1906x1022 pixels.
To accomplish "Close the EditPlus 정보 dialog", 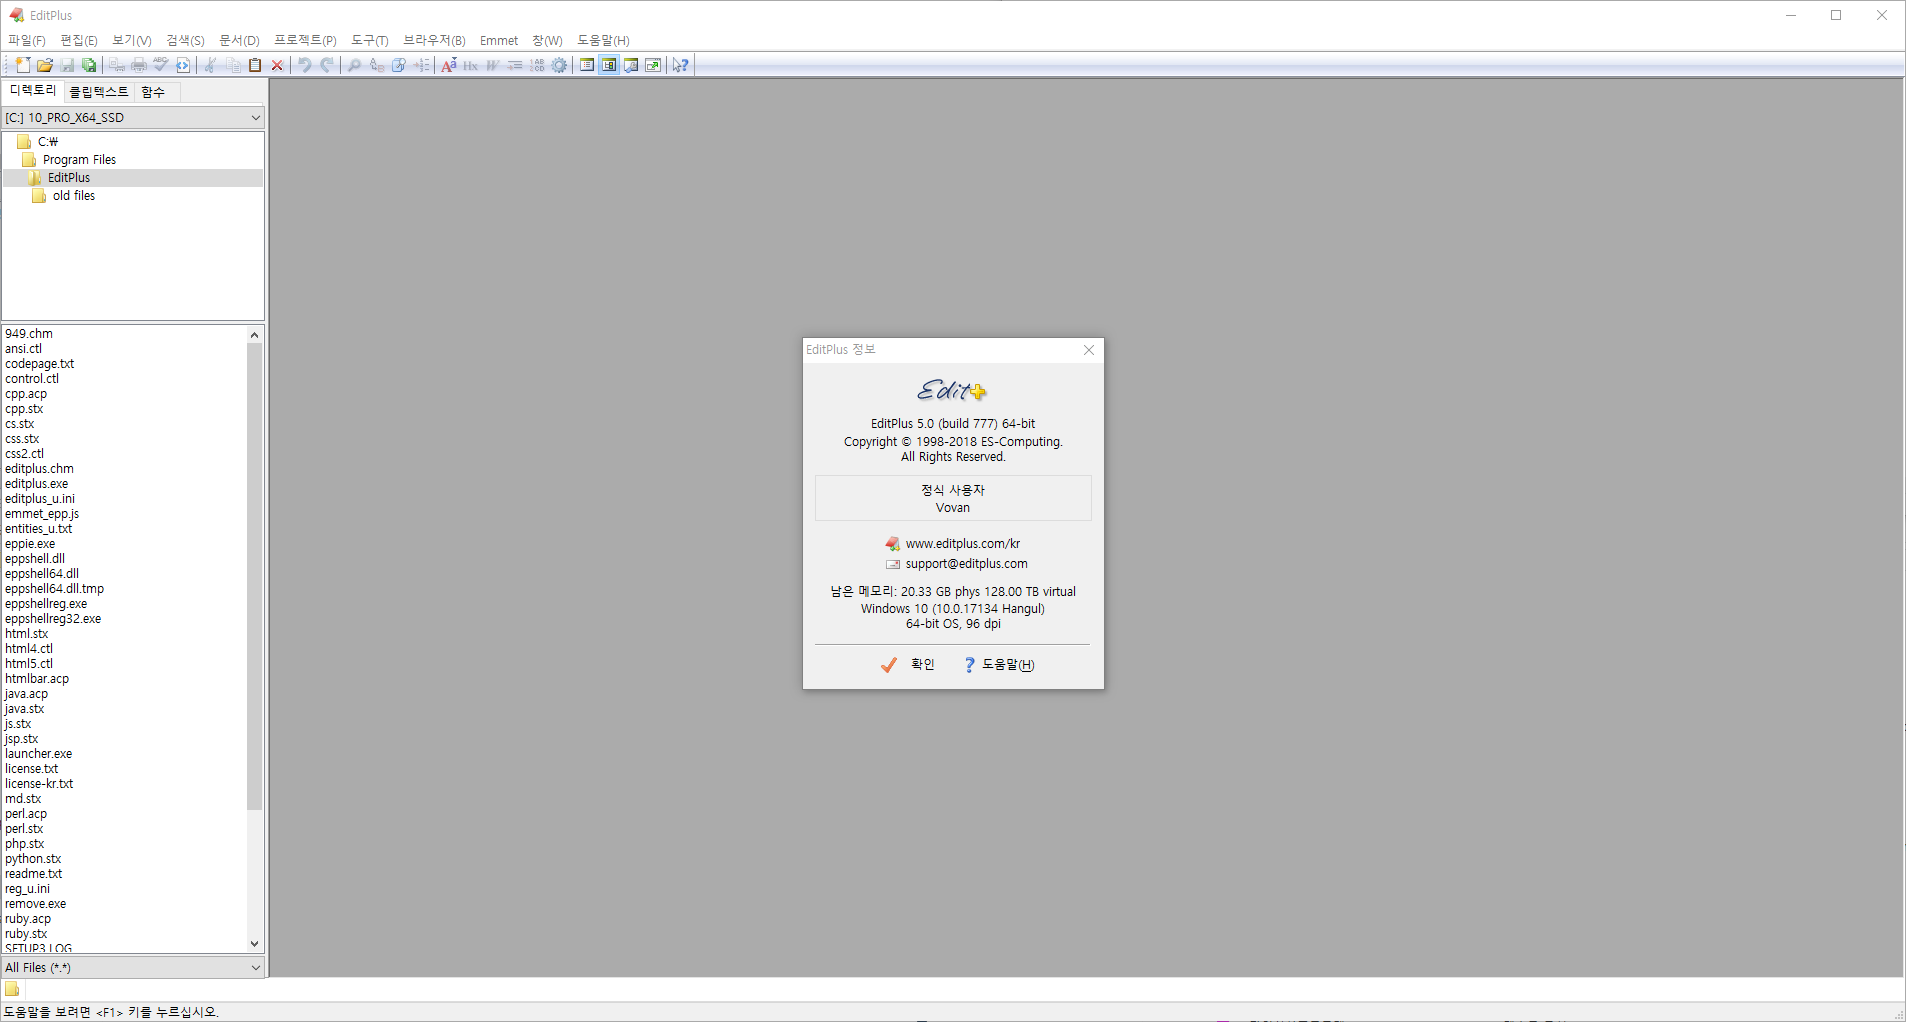I will 1089,350.
